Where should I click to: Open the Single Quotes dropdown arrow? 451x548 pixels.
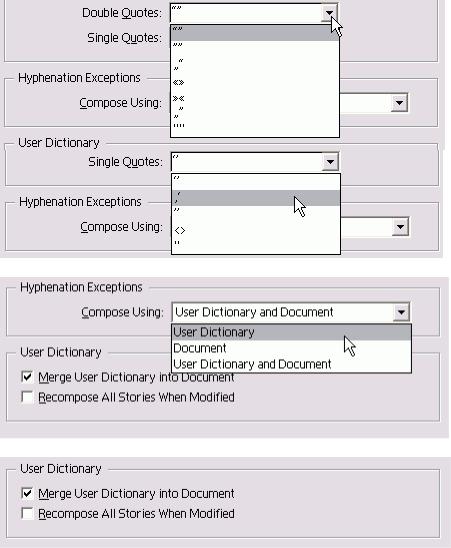[330, 162]
